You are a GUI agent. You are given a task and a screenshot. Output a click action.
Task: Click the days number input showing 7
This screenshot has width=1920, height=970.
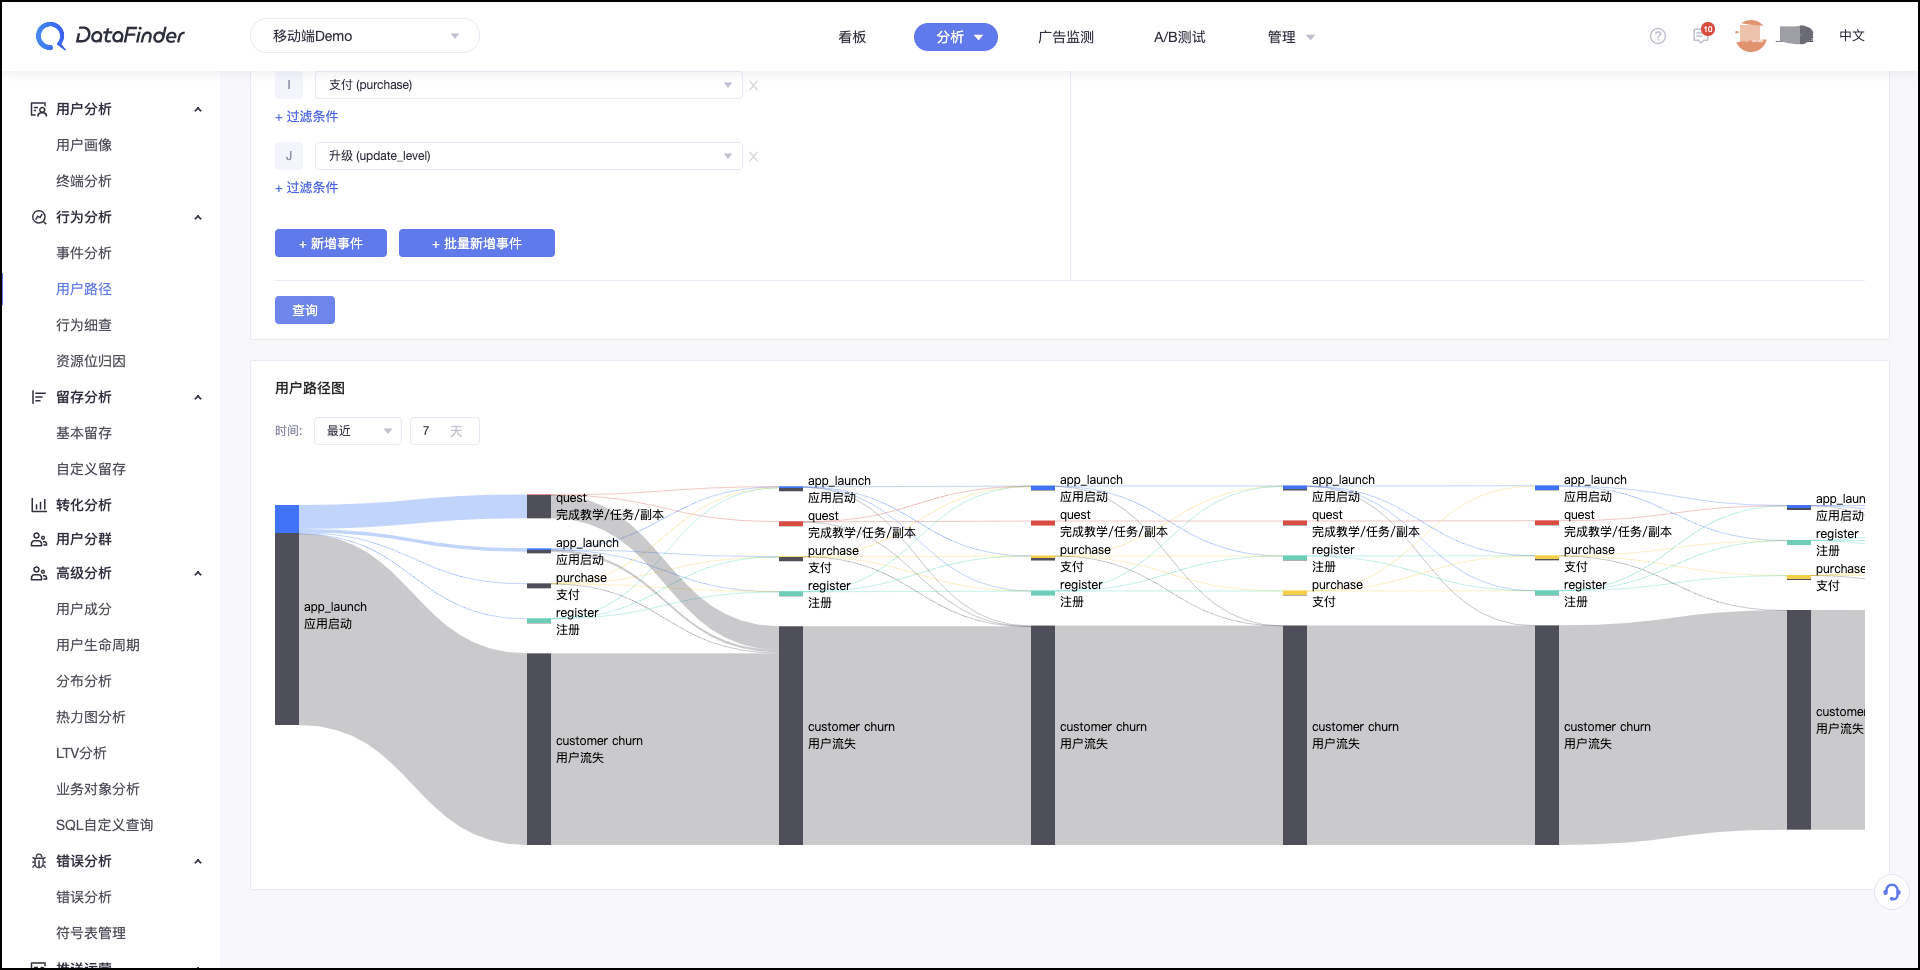coord(445,431)
